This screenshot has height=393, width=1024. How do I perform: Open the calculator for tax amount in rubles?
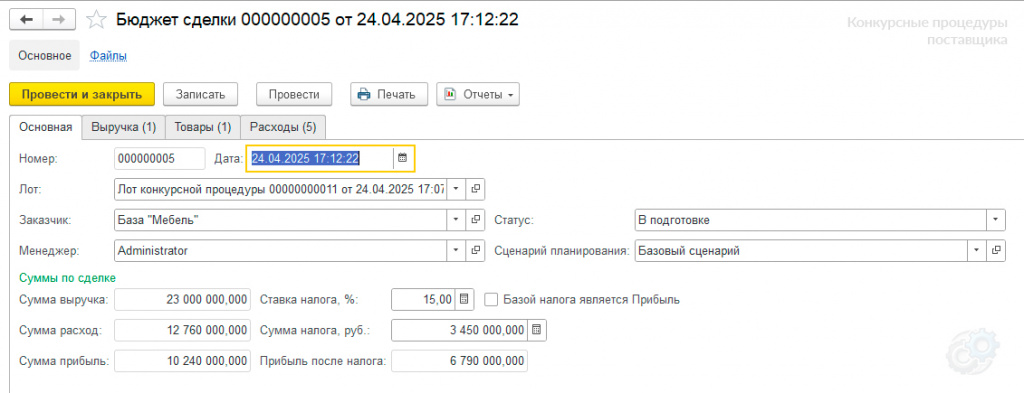(536, 330)
